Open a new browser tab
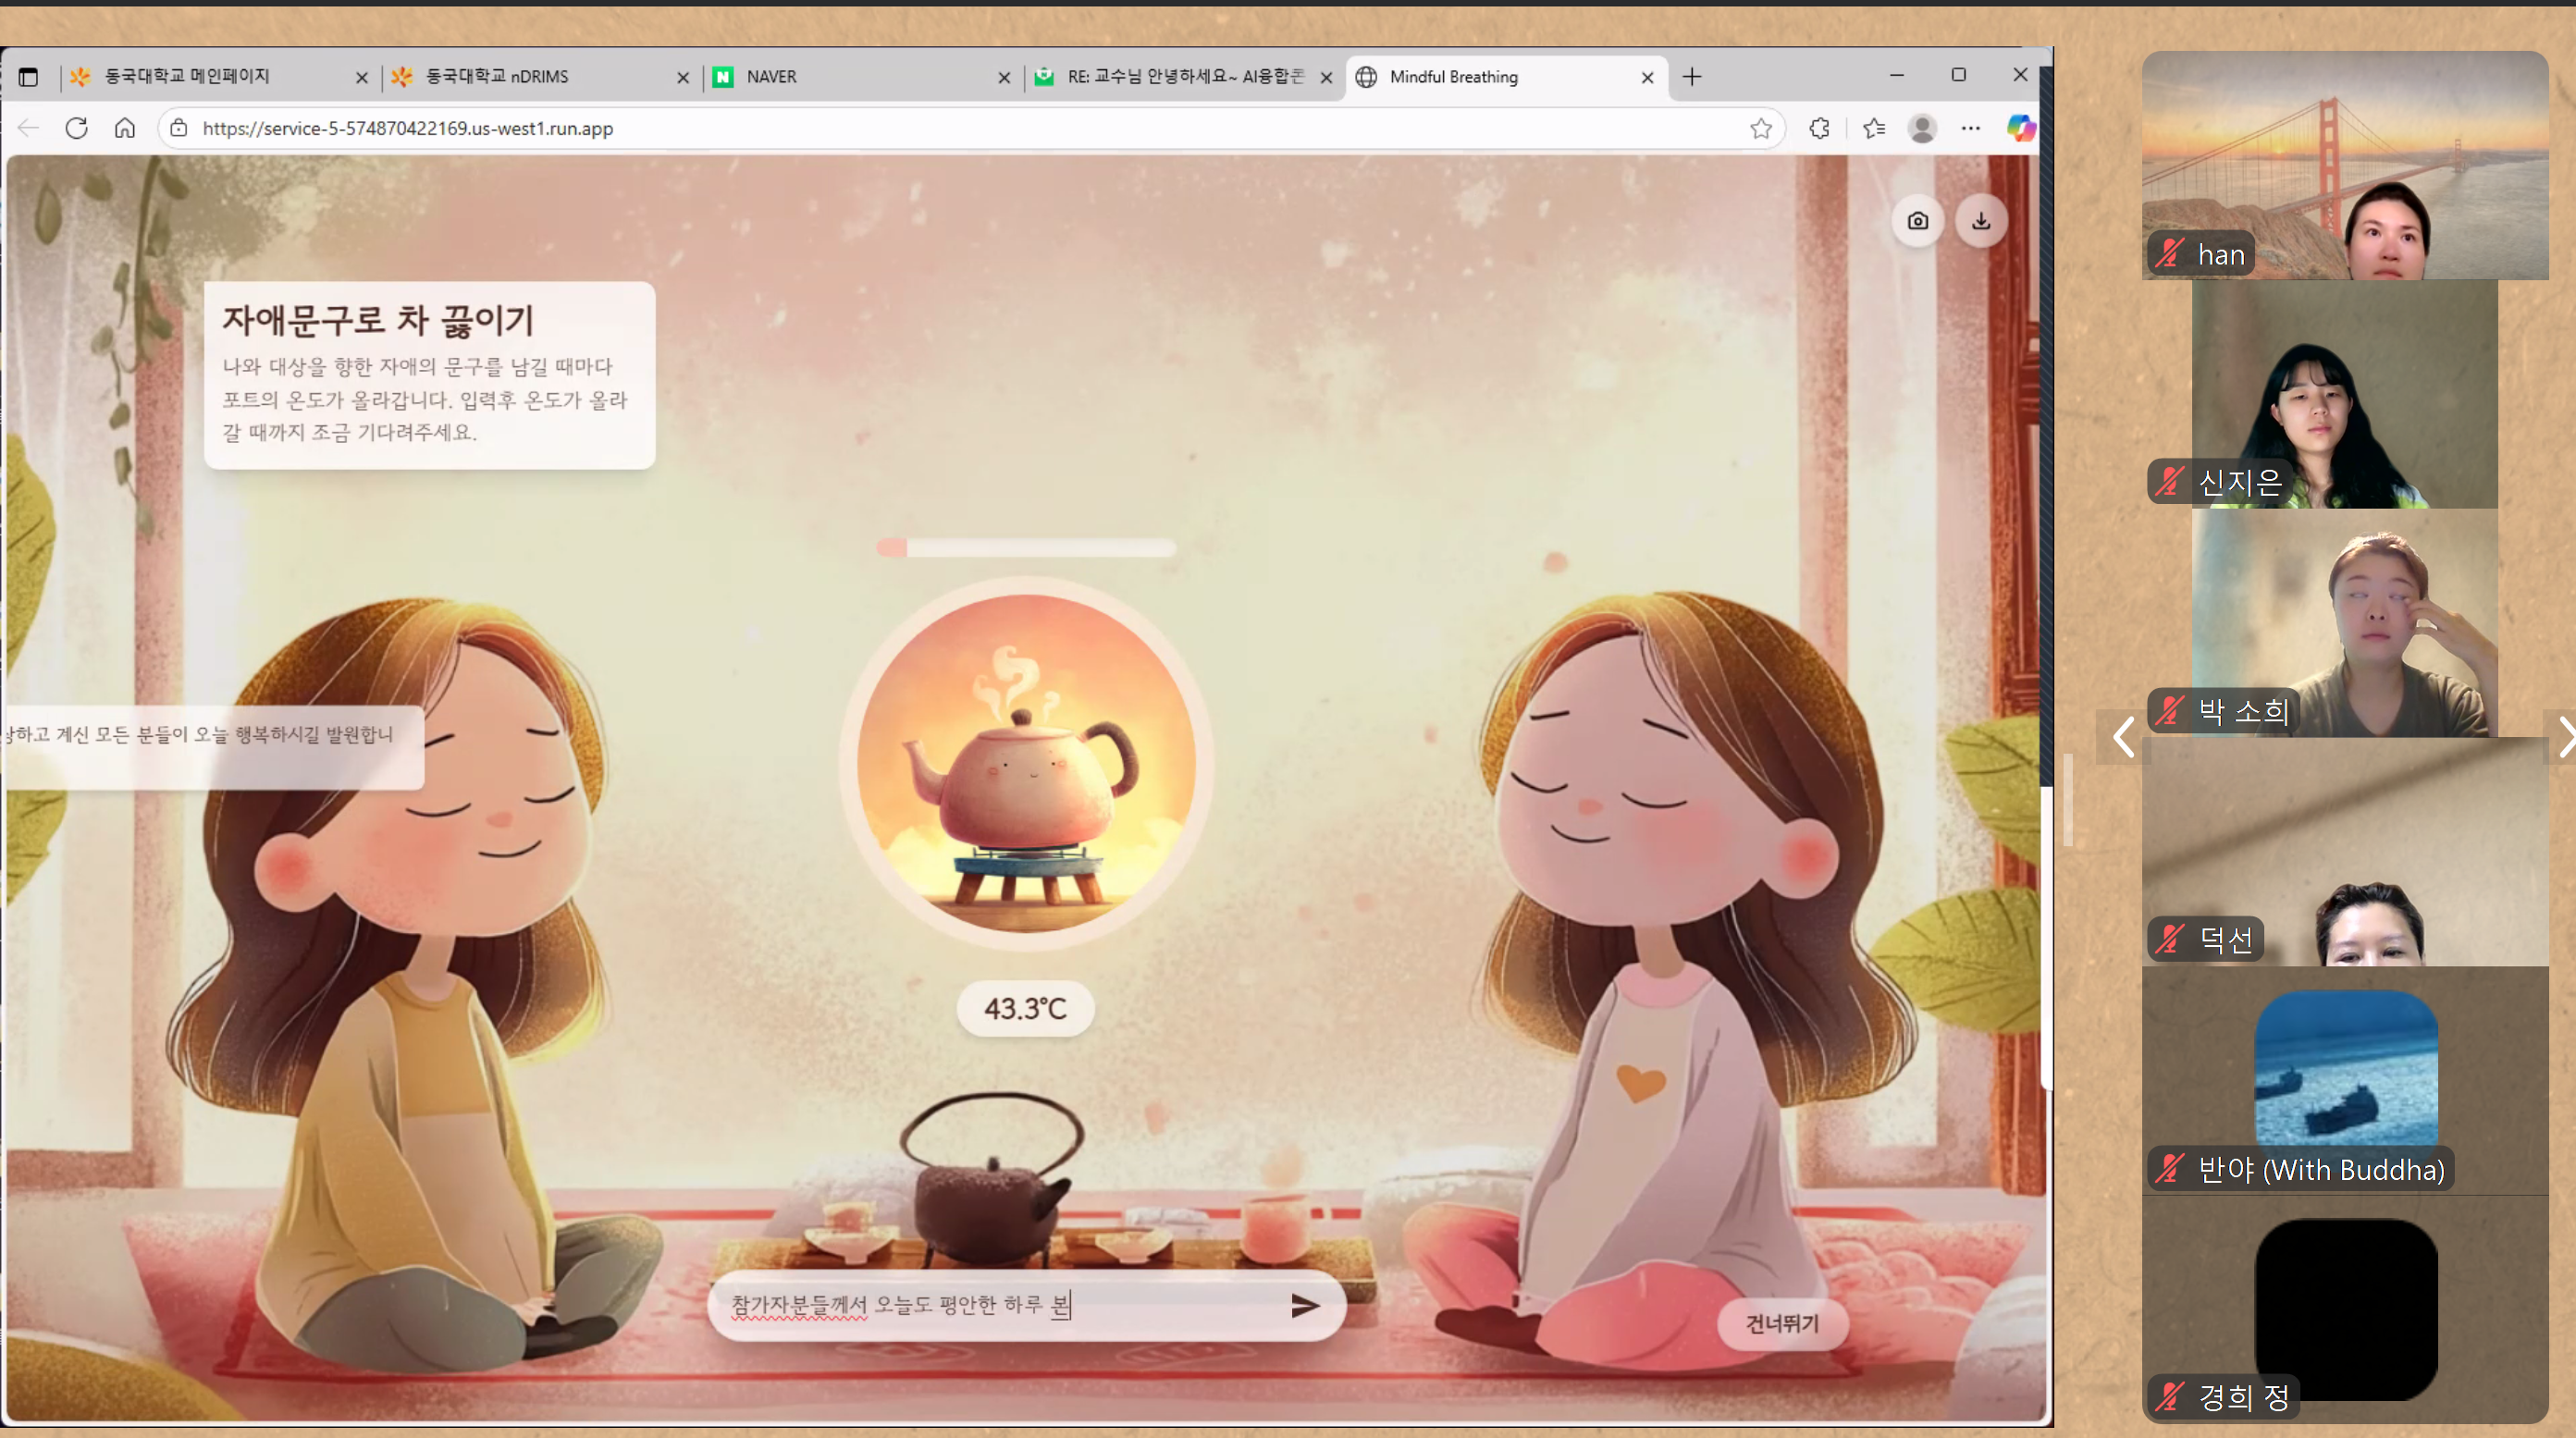This screenshot has height=1438, width=2576. pos(1691,77)
